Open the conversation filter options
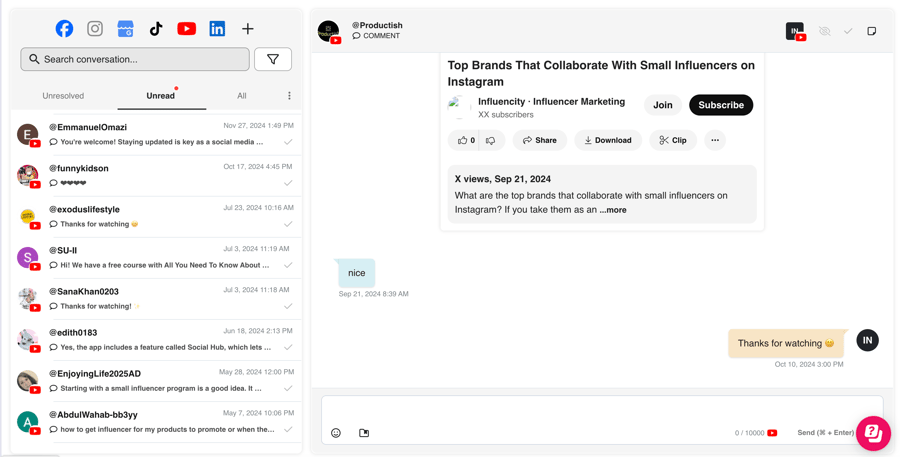The height and width of the screenshot is (457, 900). pyautogui.click(x=272, y=59)
